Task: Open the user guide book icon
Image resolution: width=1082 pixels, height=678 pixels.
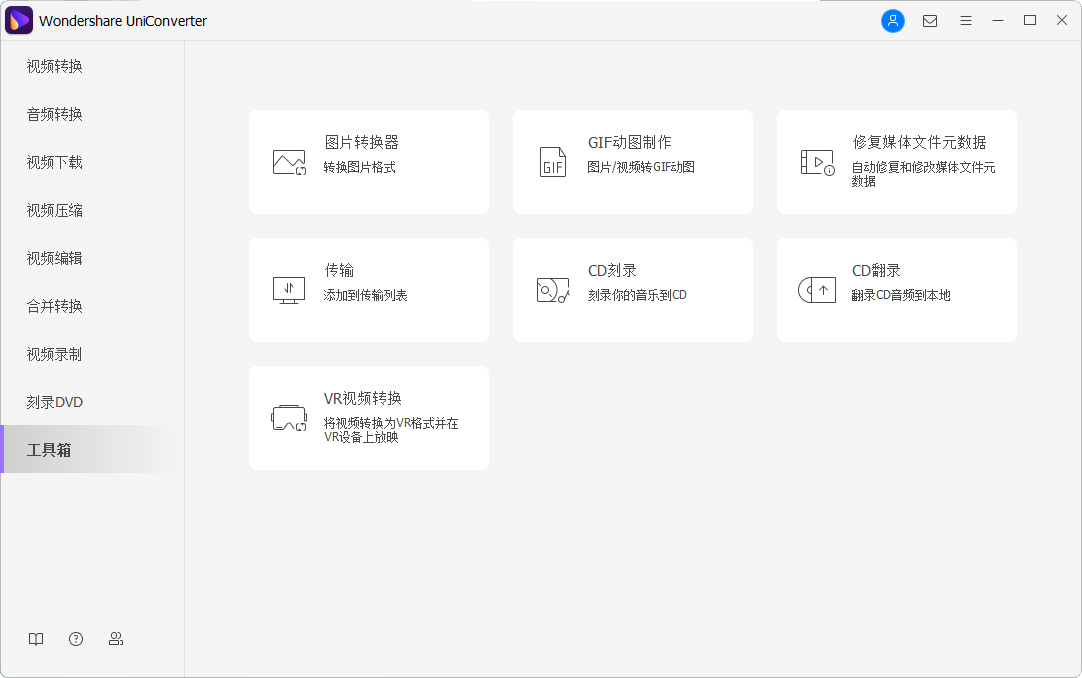Action: coord(36,639)
